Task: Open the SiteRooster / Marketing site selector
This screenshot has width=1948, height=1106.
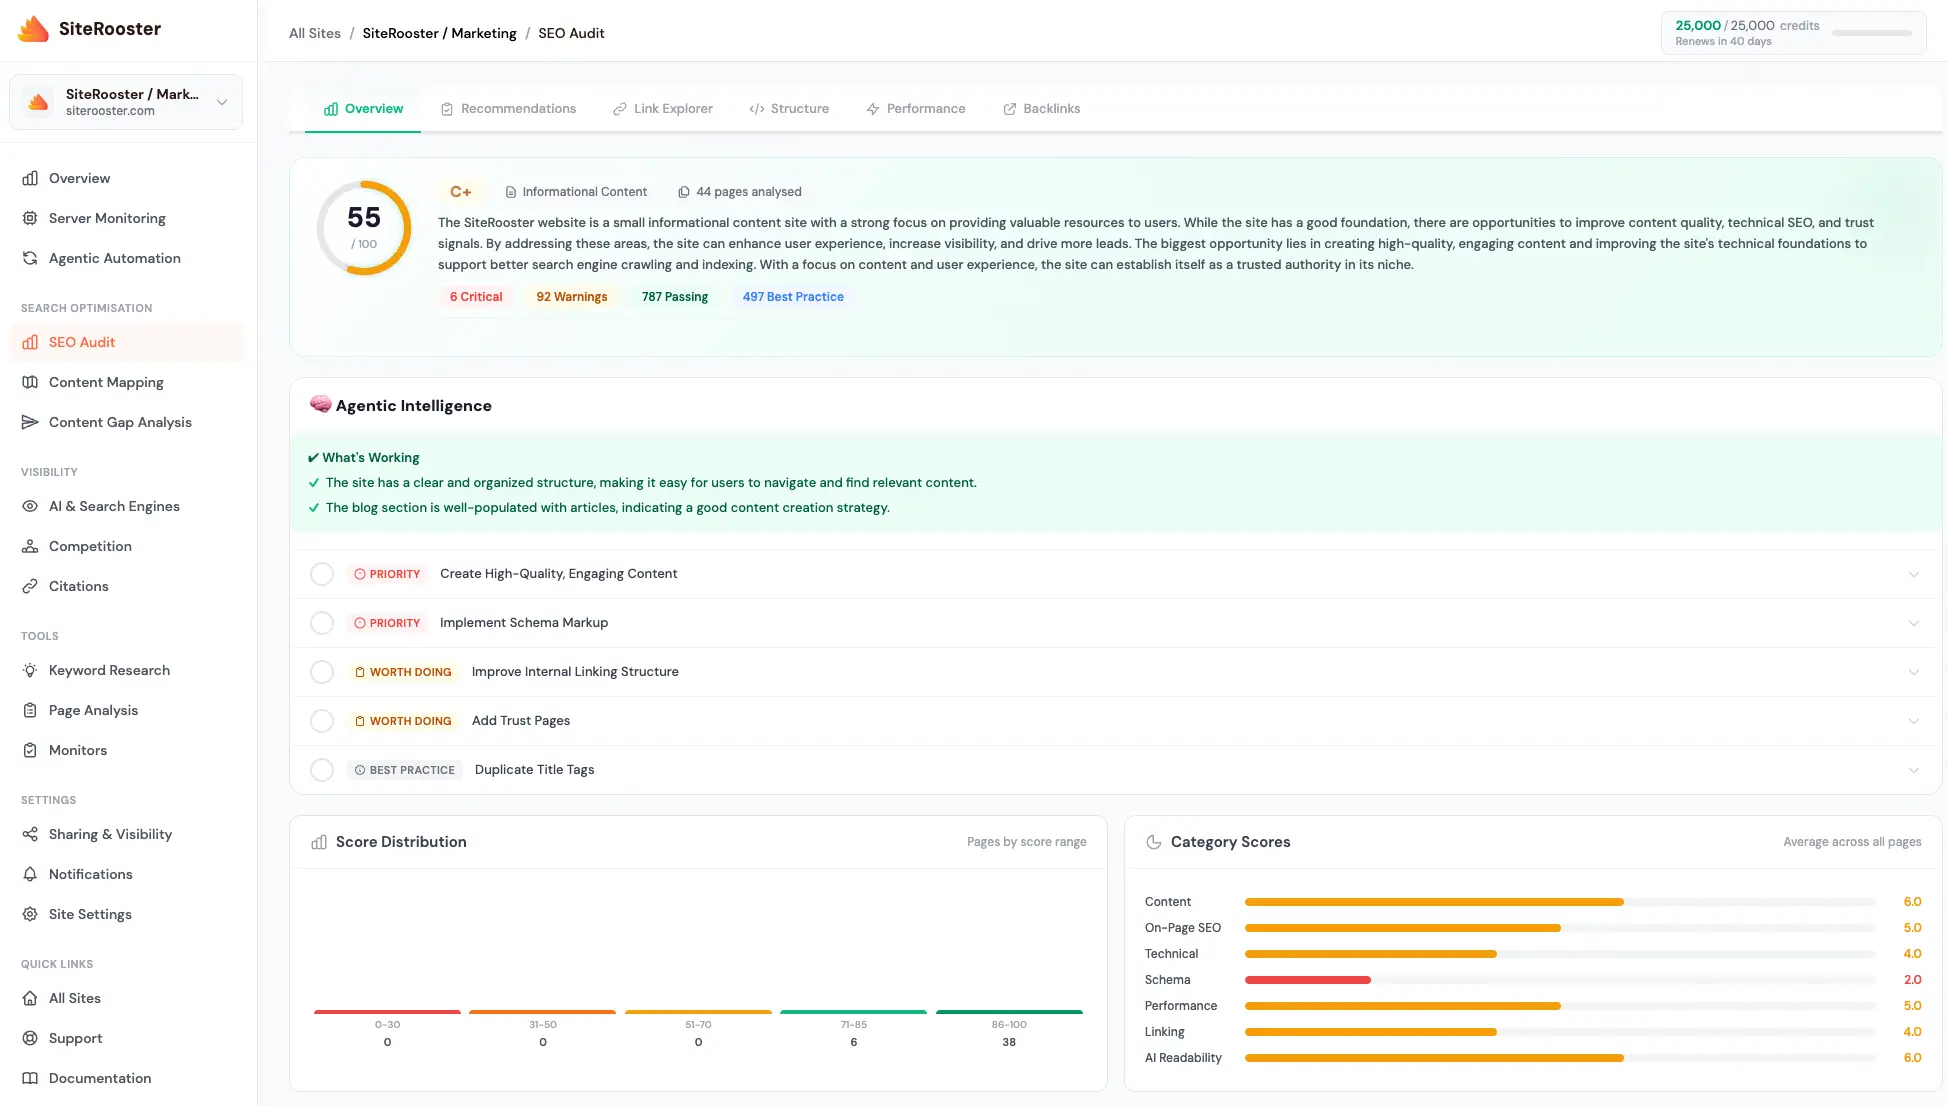Action: pos(126,102)
